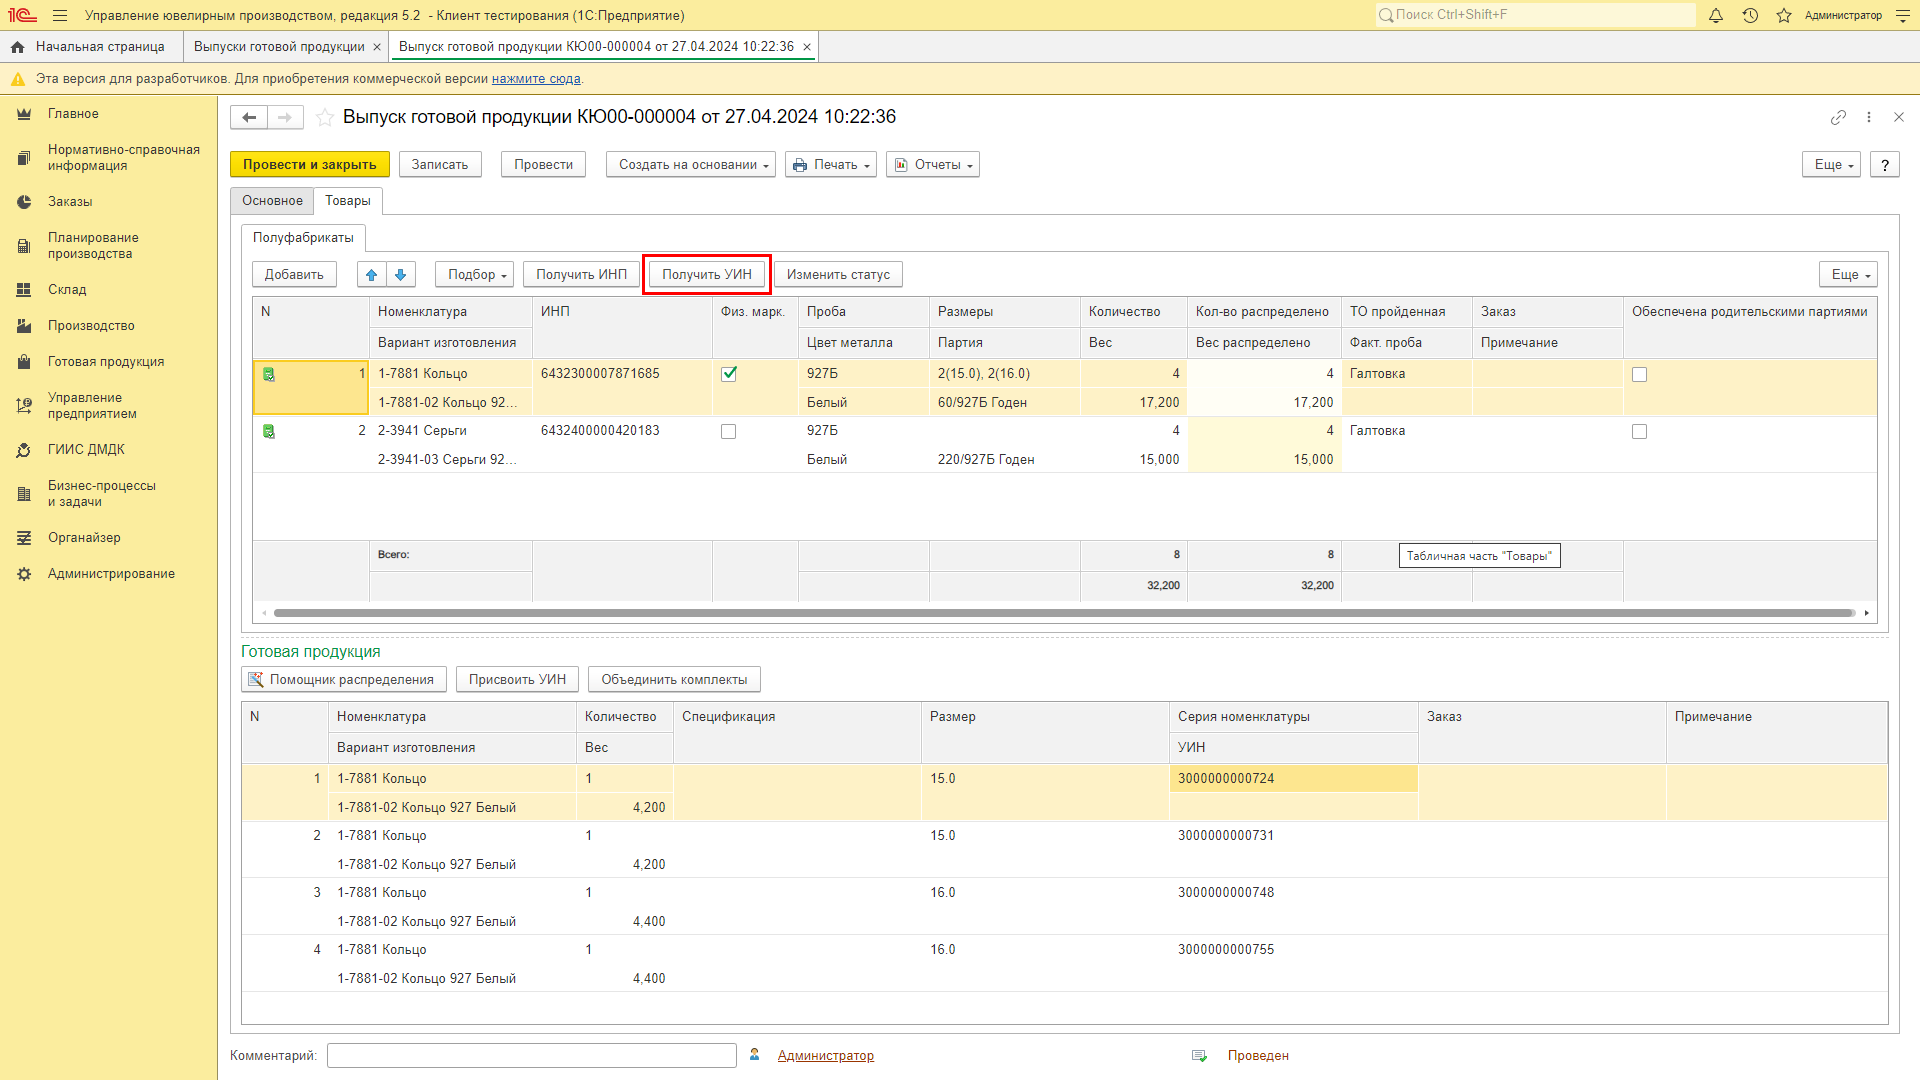Toggle Обеспечена партиями checkbox for Серьги row
1920x1080 pixels.
tap(1639, 432)
